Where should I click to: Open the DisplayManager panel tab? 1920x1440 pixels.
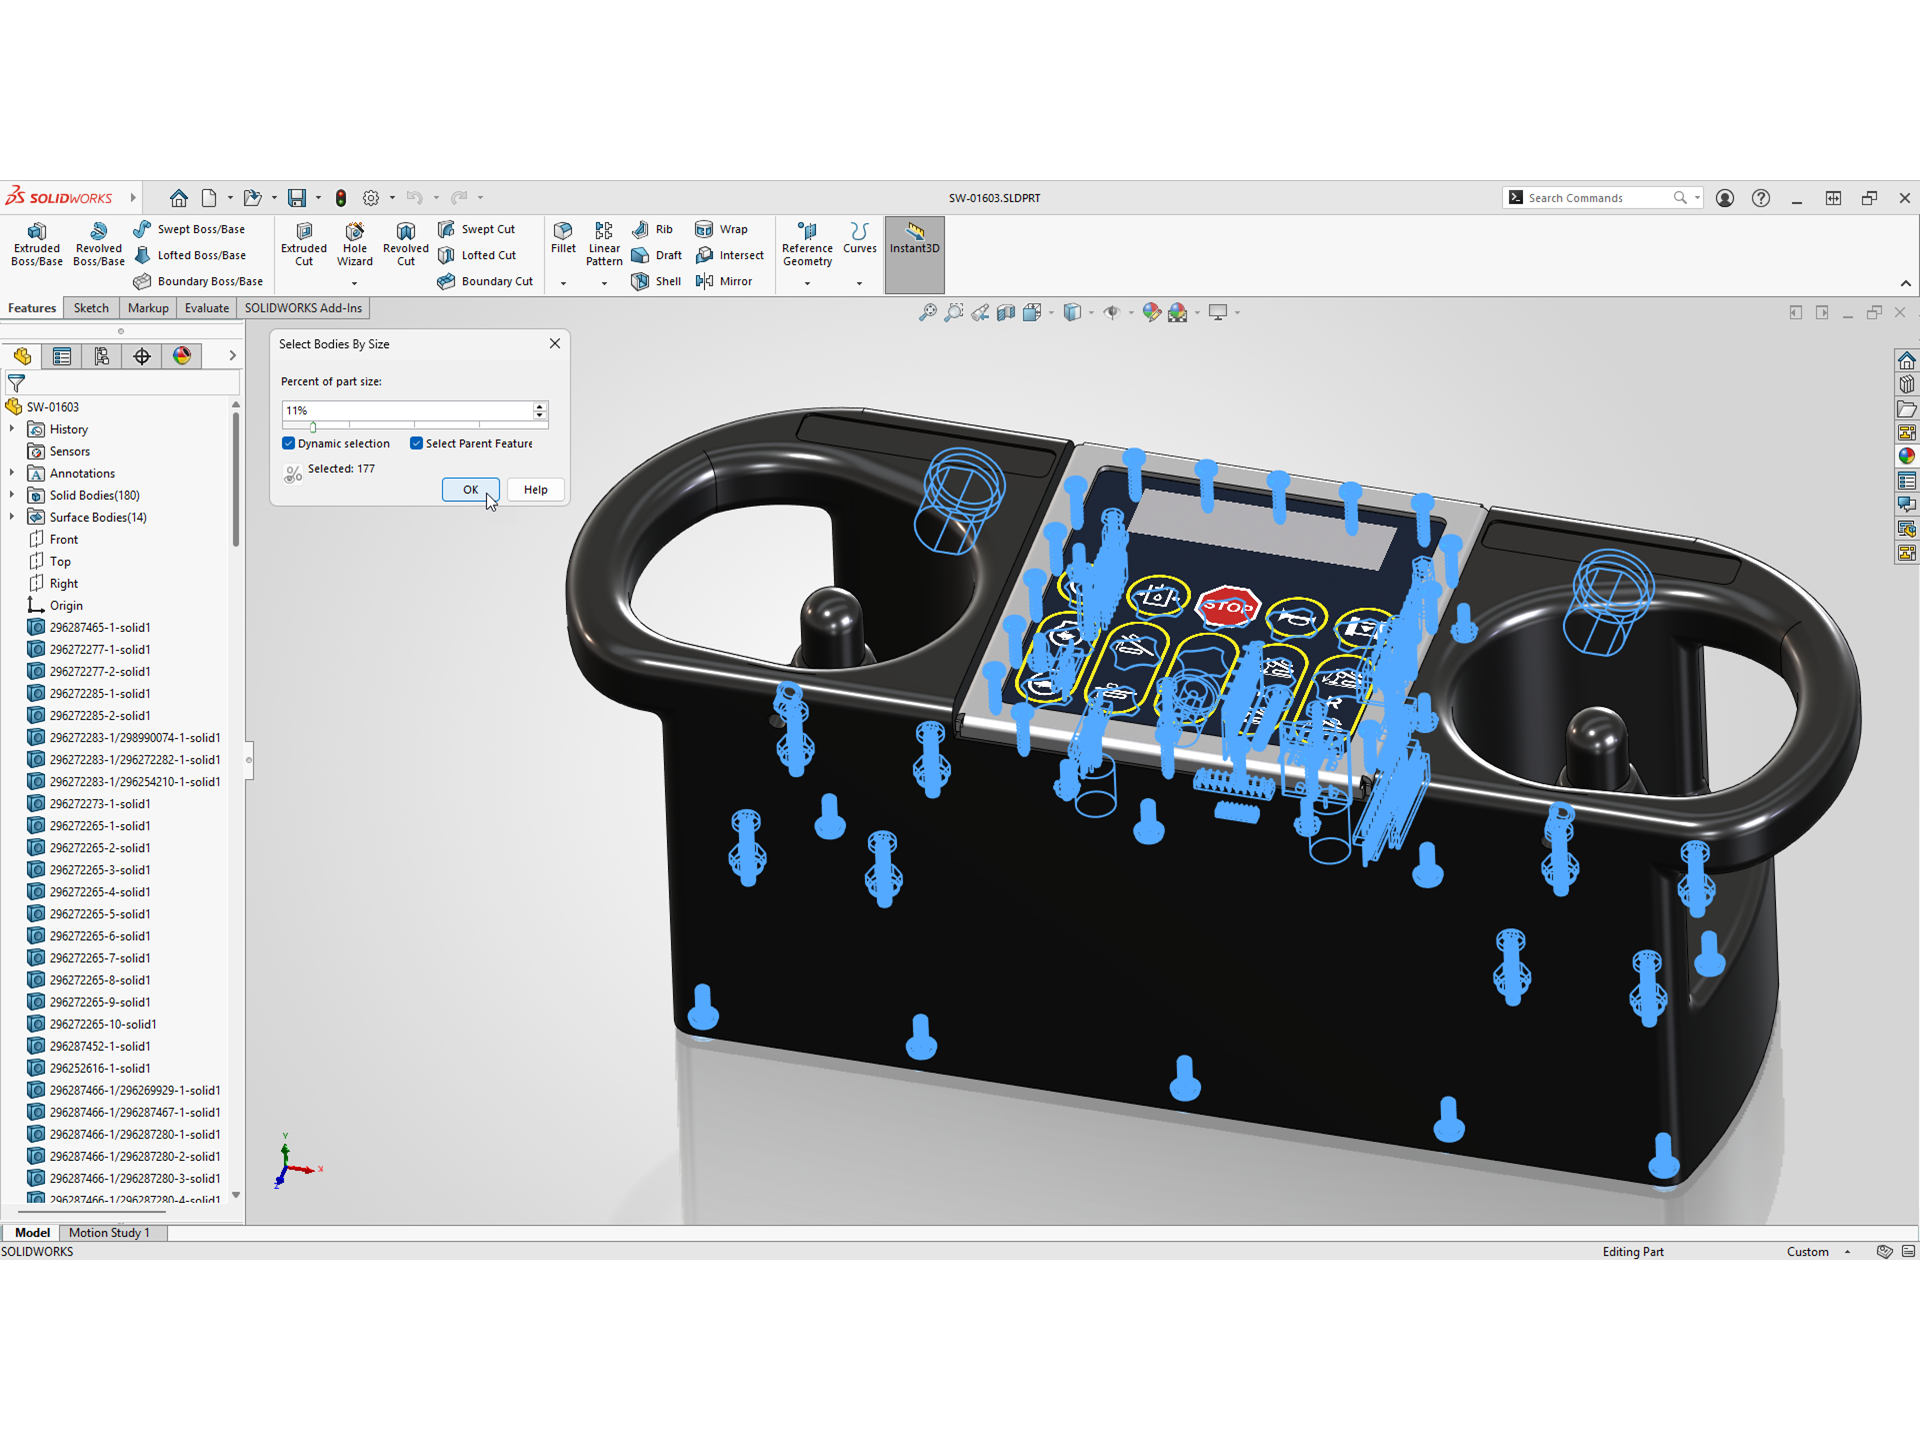(182, 356)
